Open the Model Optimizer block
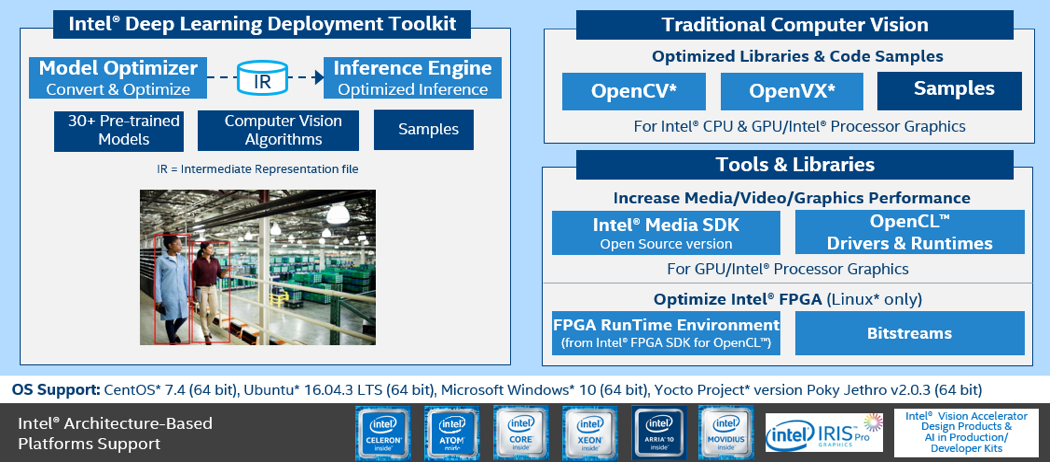The width and height of the screenshot is (1050, 462). (118, 78)
